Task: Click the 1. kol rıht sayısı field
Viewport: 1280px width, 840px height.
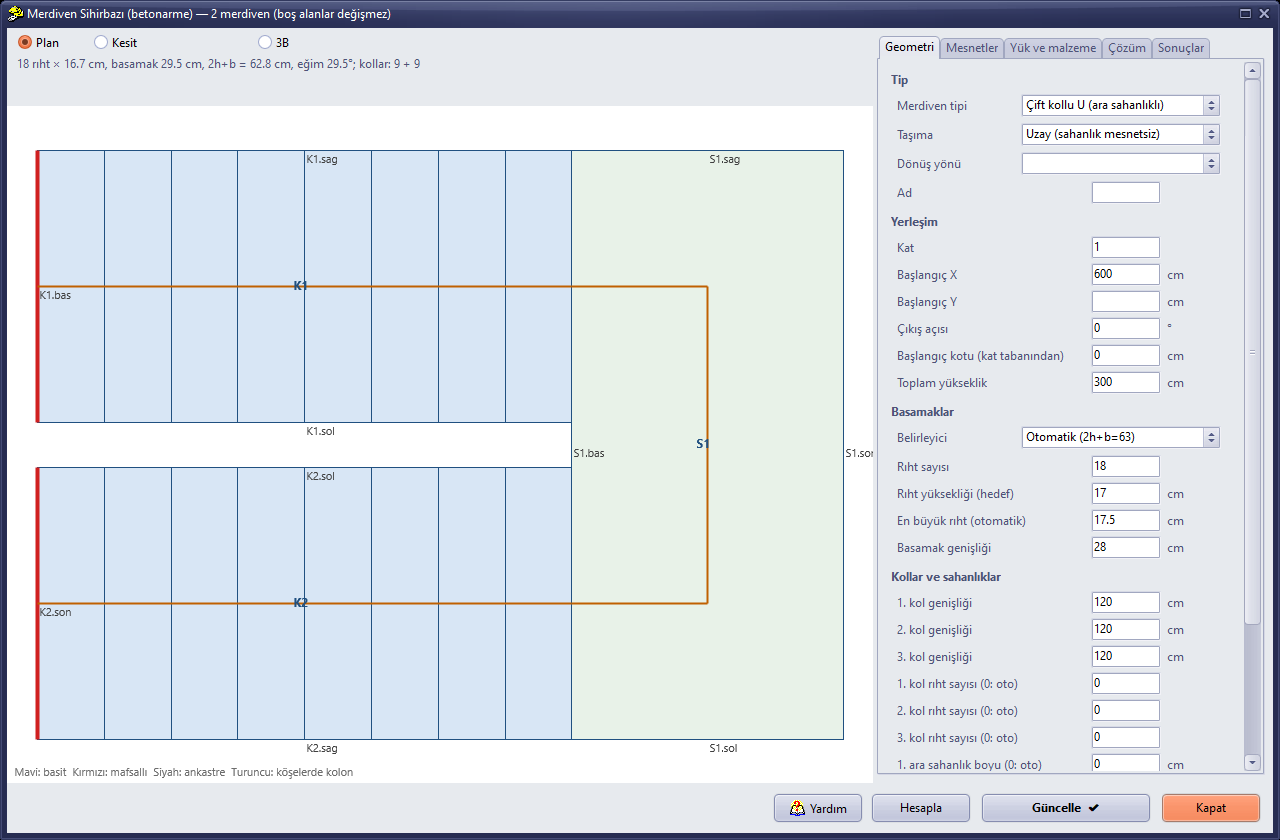Action: point(1126,683)
